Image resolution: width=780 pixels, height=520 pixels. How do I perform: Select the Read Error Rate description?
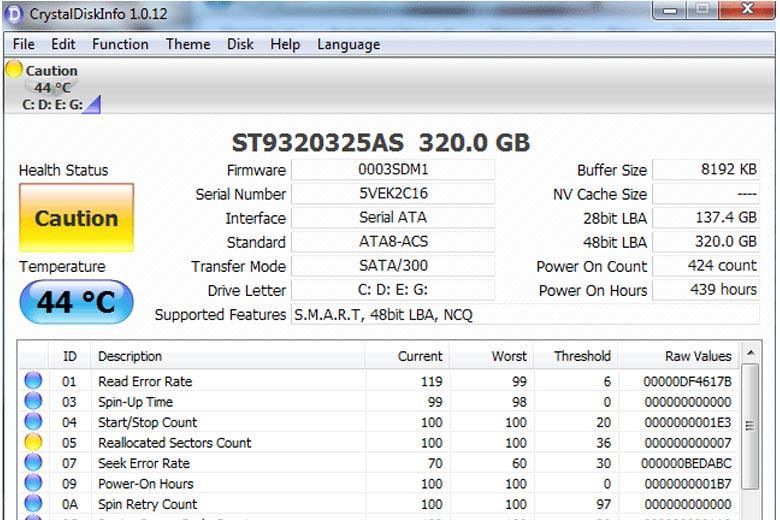(x=145, y=381)
